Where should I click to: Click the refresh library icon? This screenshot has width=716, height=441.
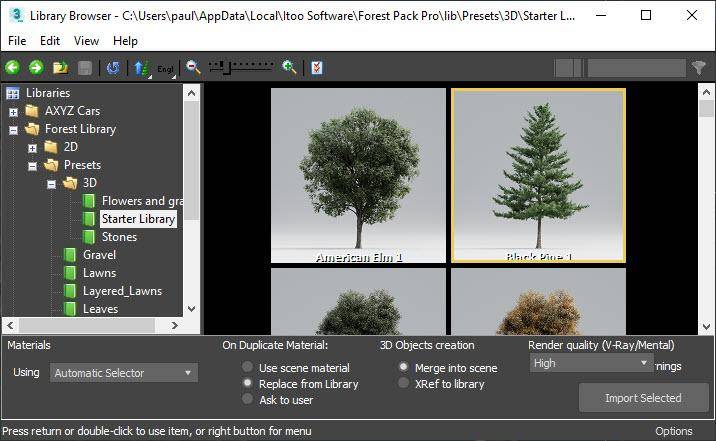[x=113, y=68]
